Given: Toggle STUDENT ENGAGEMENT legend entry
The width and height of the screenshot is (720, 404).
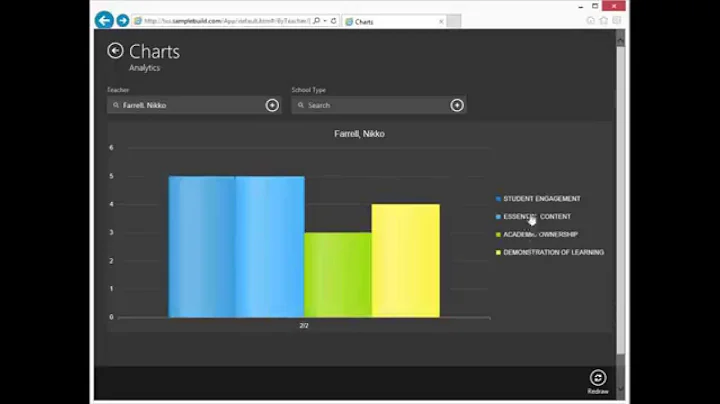Looking at the screenshot, I should [x=538, y=198].
